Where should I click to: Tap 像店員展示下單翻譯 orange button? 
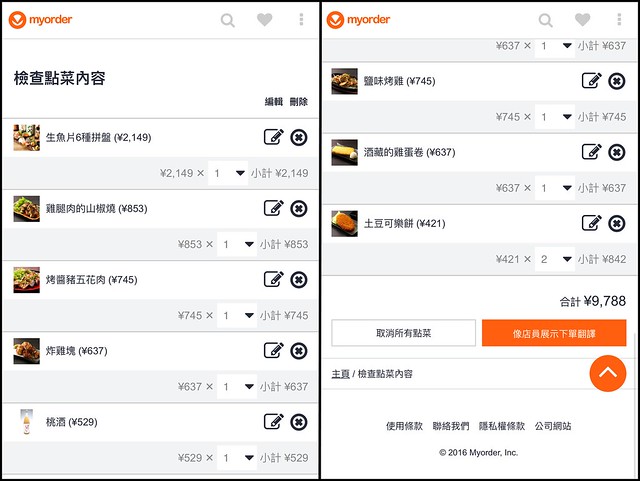pyautogui.click(x=554, y=333)
